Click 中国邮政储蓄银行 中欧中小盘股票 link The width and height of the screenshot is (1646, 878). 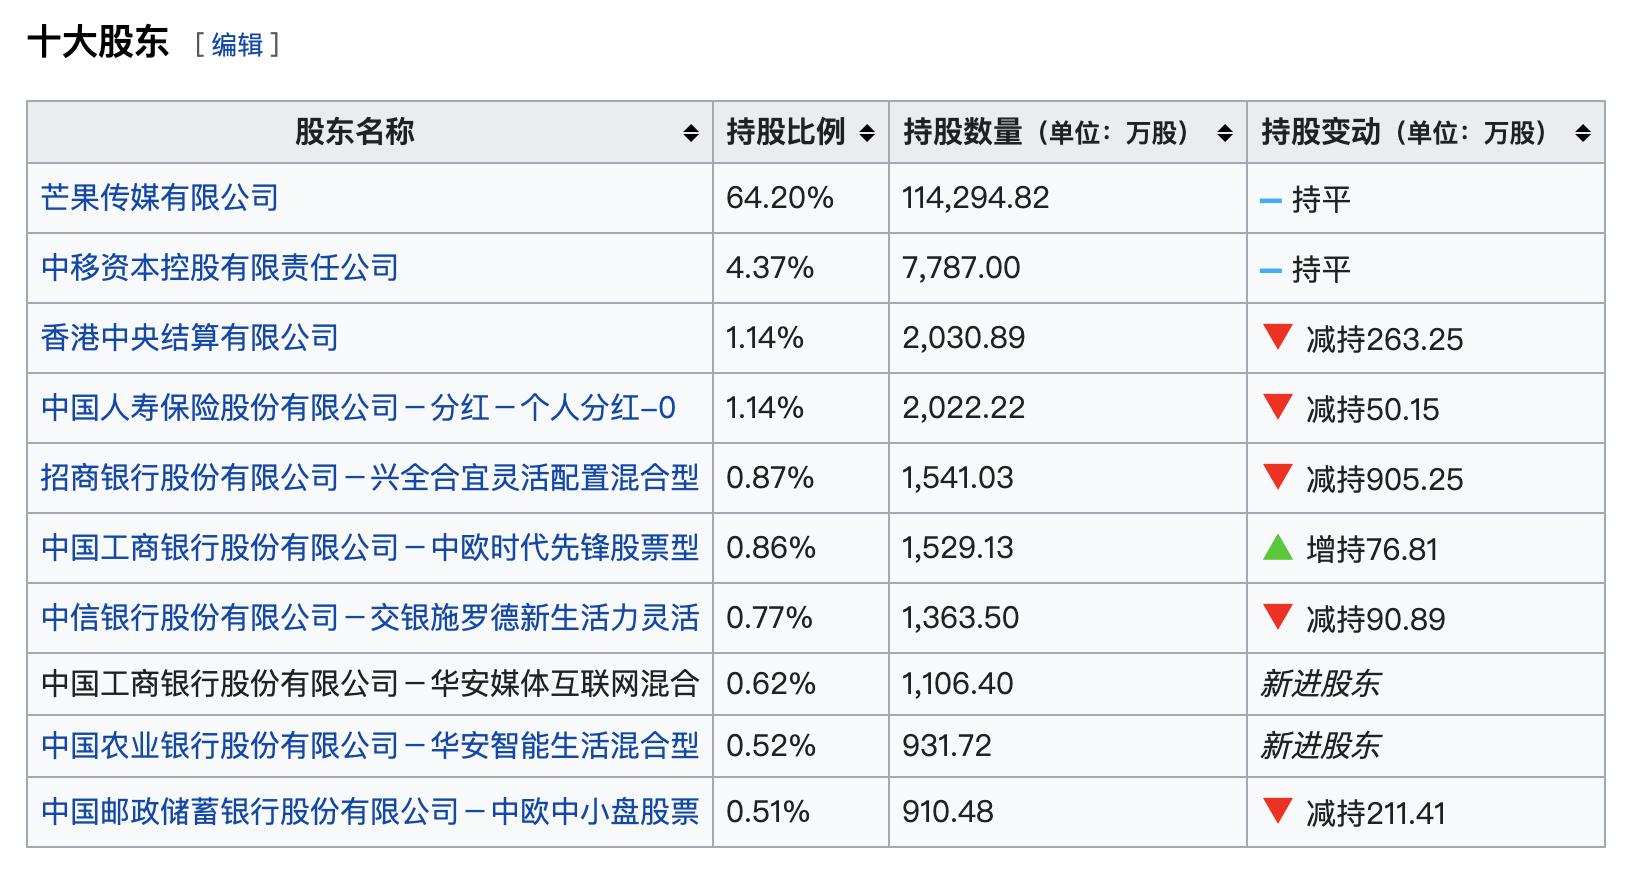coord(370,812)
